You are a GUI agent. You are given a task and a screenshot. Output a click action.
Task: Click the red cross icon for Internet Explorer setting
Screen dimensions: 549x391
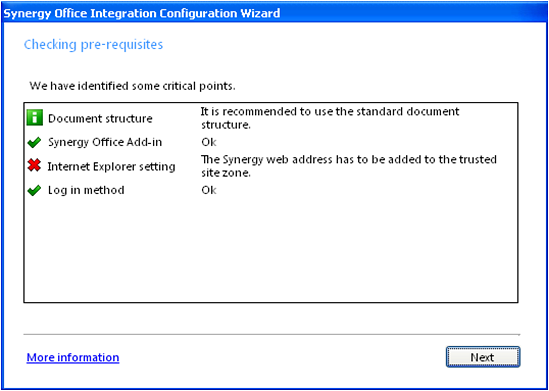[34, 166]
